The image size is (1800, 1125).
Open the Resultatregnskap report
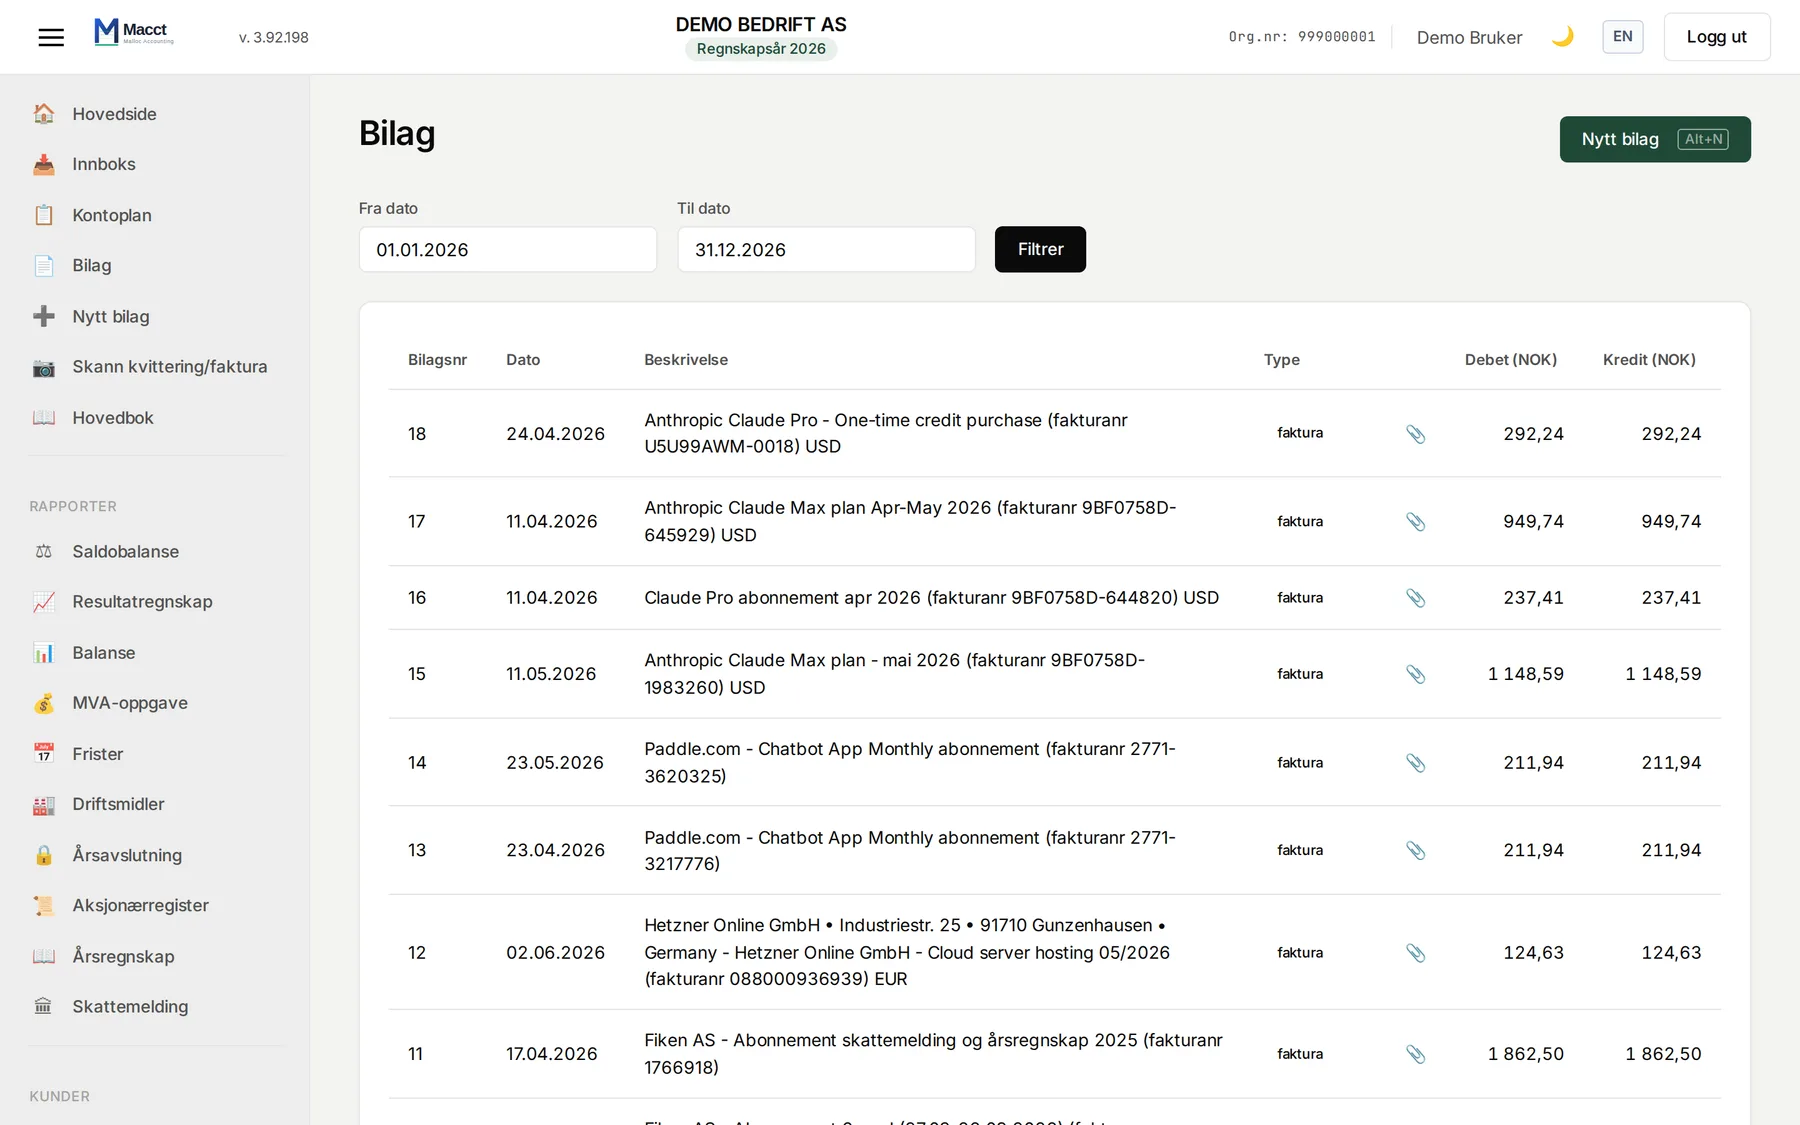[142, 602]
